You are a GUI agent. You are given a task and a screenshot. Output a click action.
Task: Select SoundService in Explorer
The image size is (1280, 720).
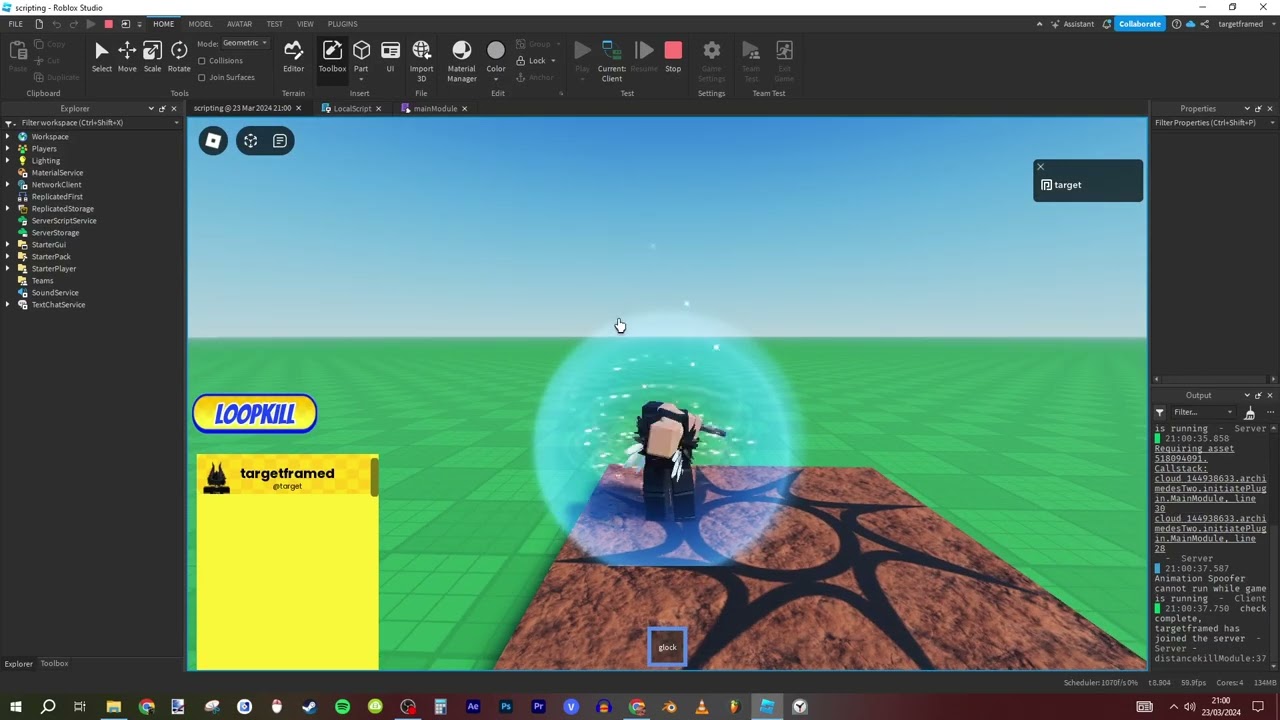(x=54, y=293)
